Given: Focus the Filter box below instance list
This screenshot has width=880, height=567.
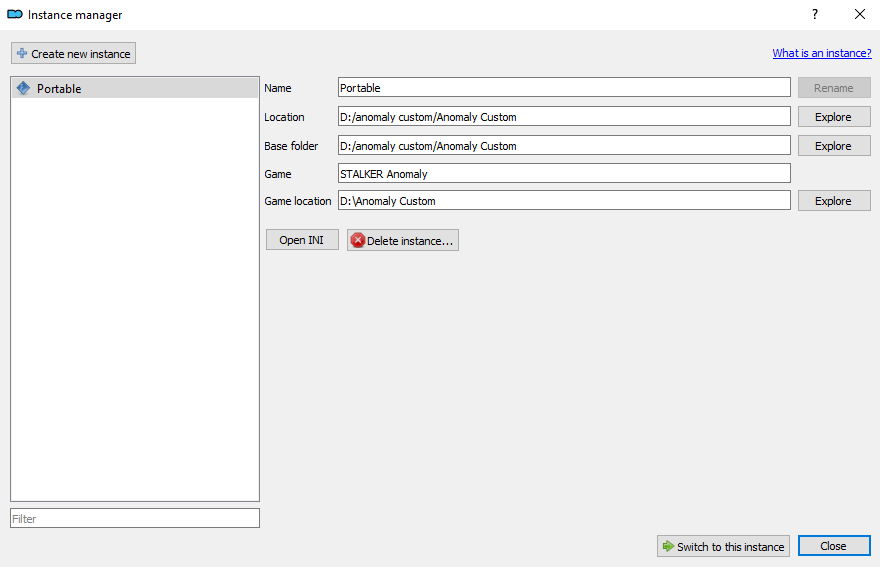Looking at the screenshot, I should [x=135, y=519].
